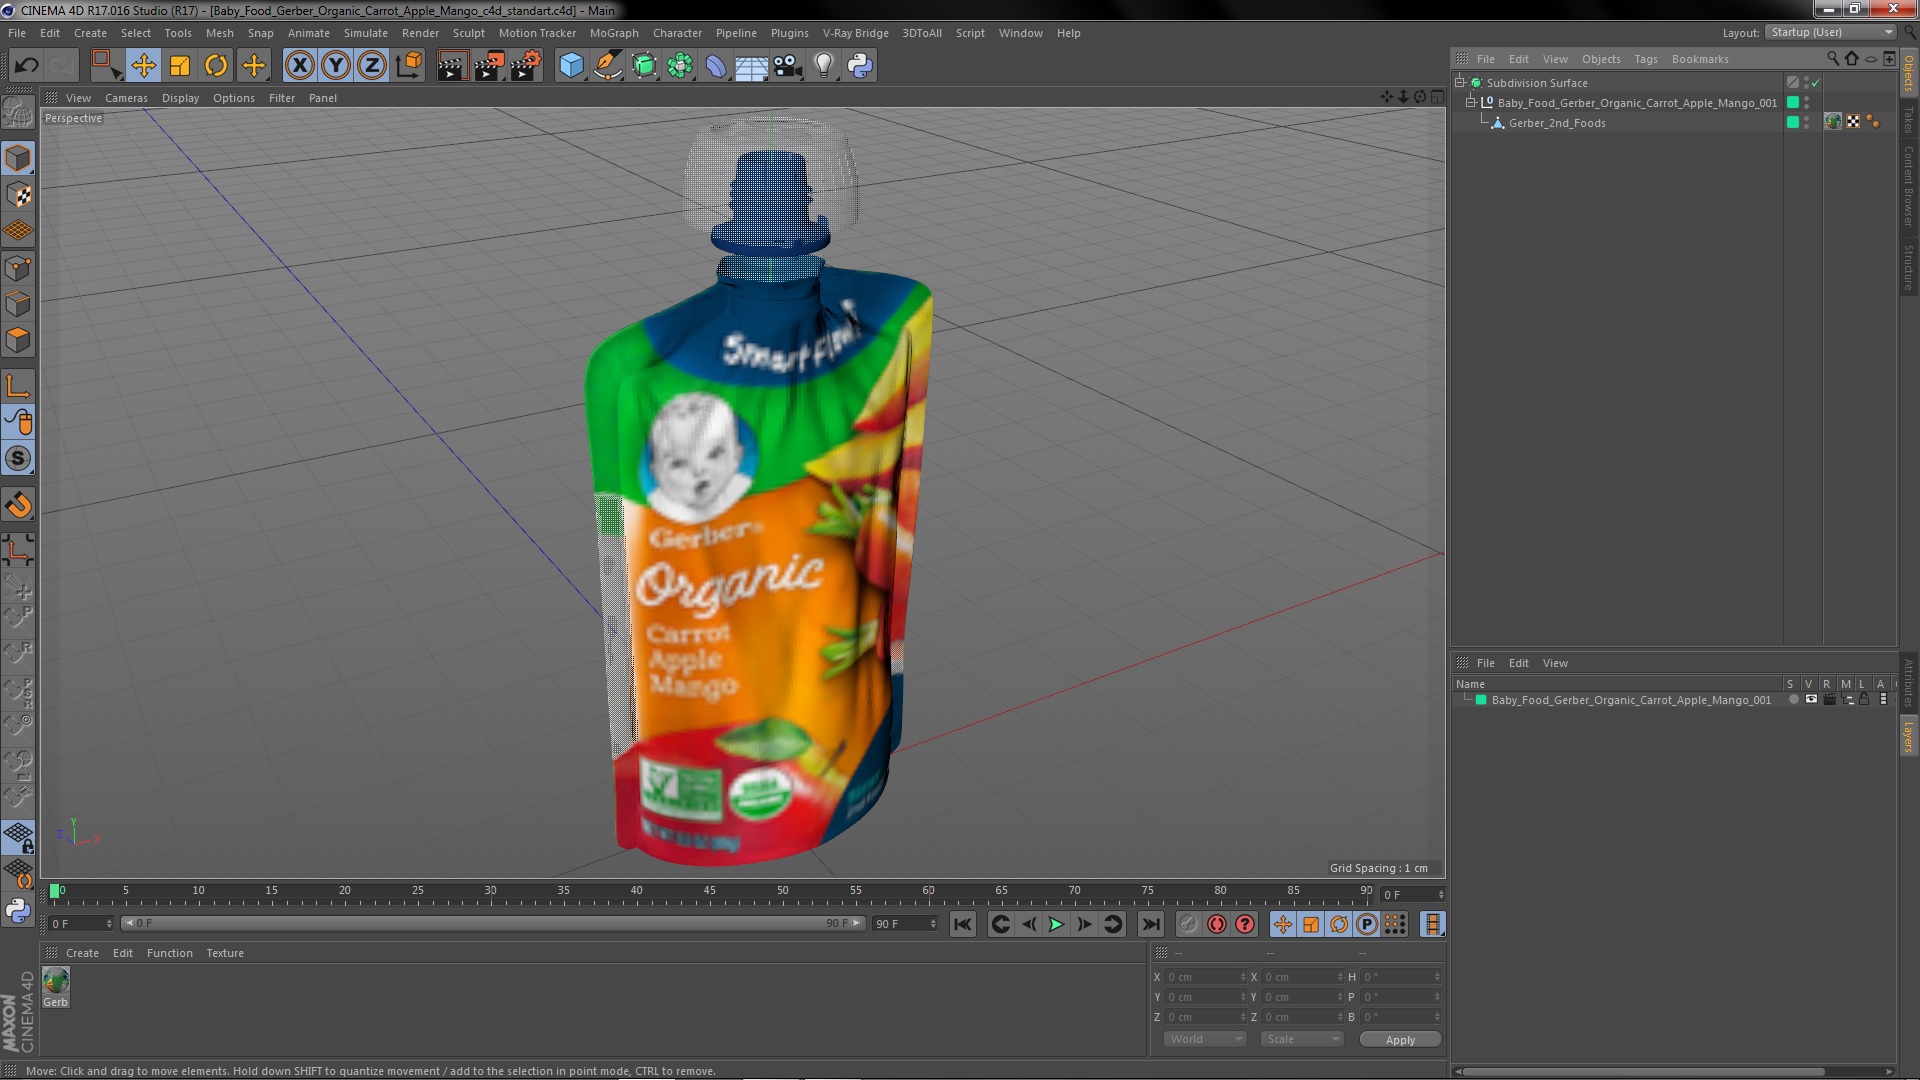Switch to Points mode

18,268
